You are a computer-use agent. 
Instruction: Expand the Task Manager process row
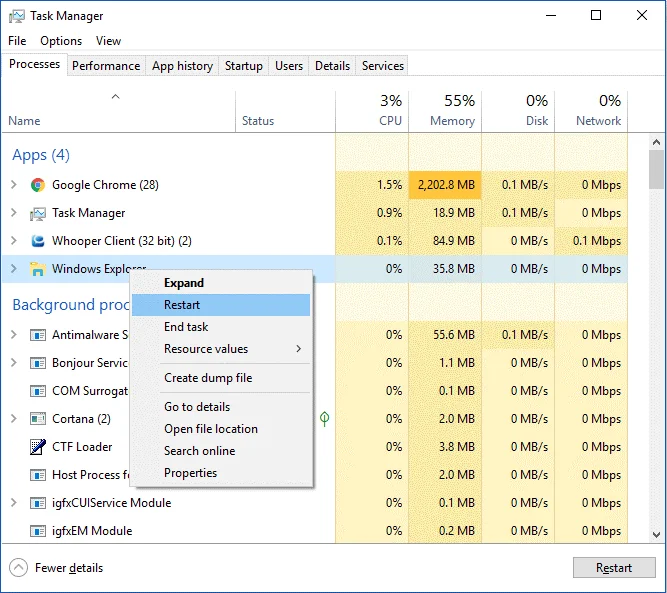[x=14, y=213]
